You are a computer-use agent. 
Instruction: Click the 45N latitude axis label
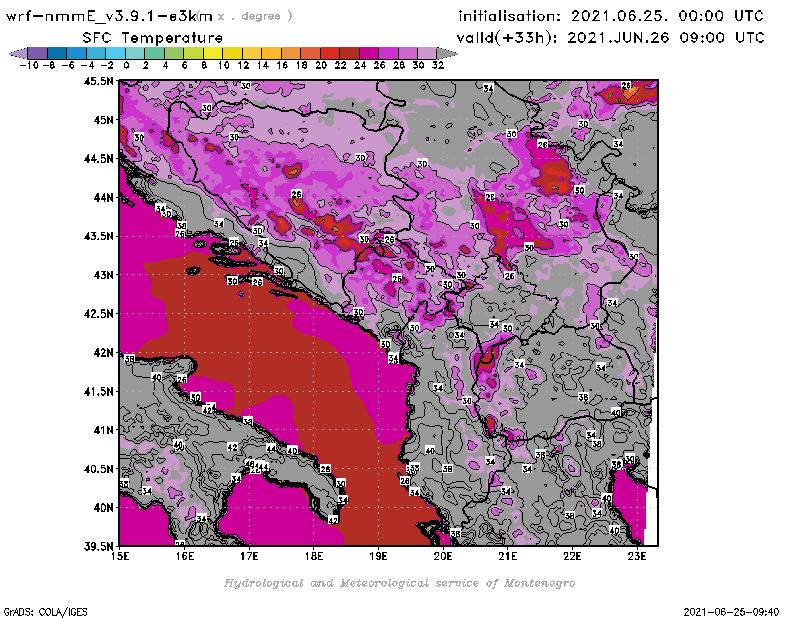104,120
